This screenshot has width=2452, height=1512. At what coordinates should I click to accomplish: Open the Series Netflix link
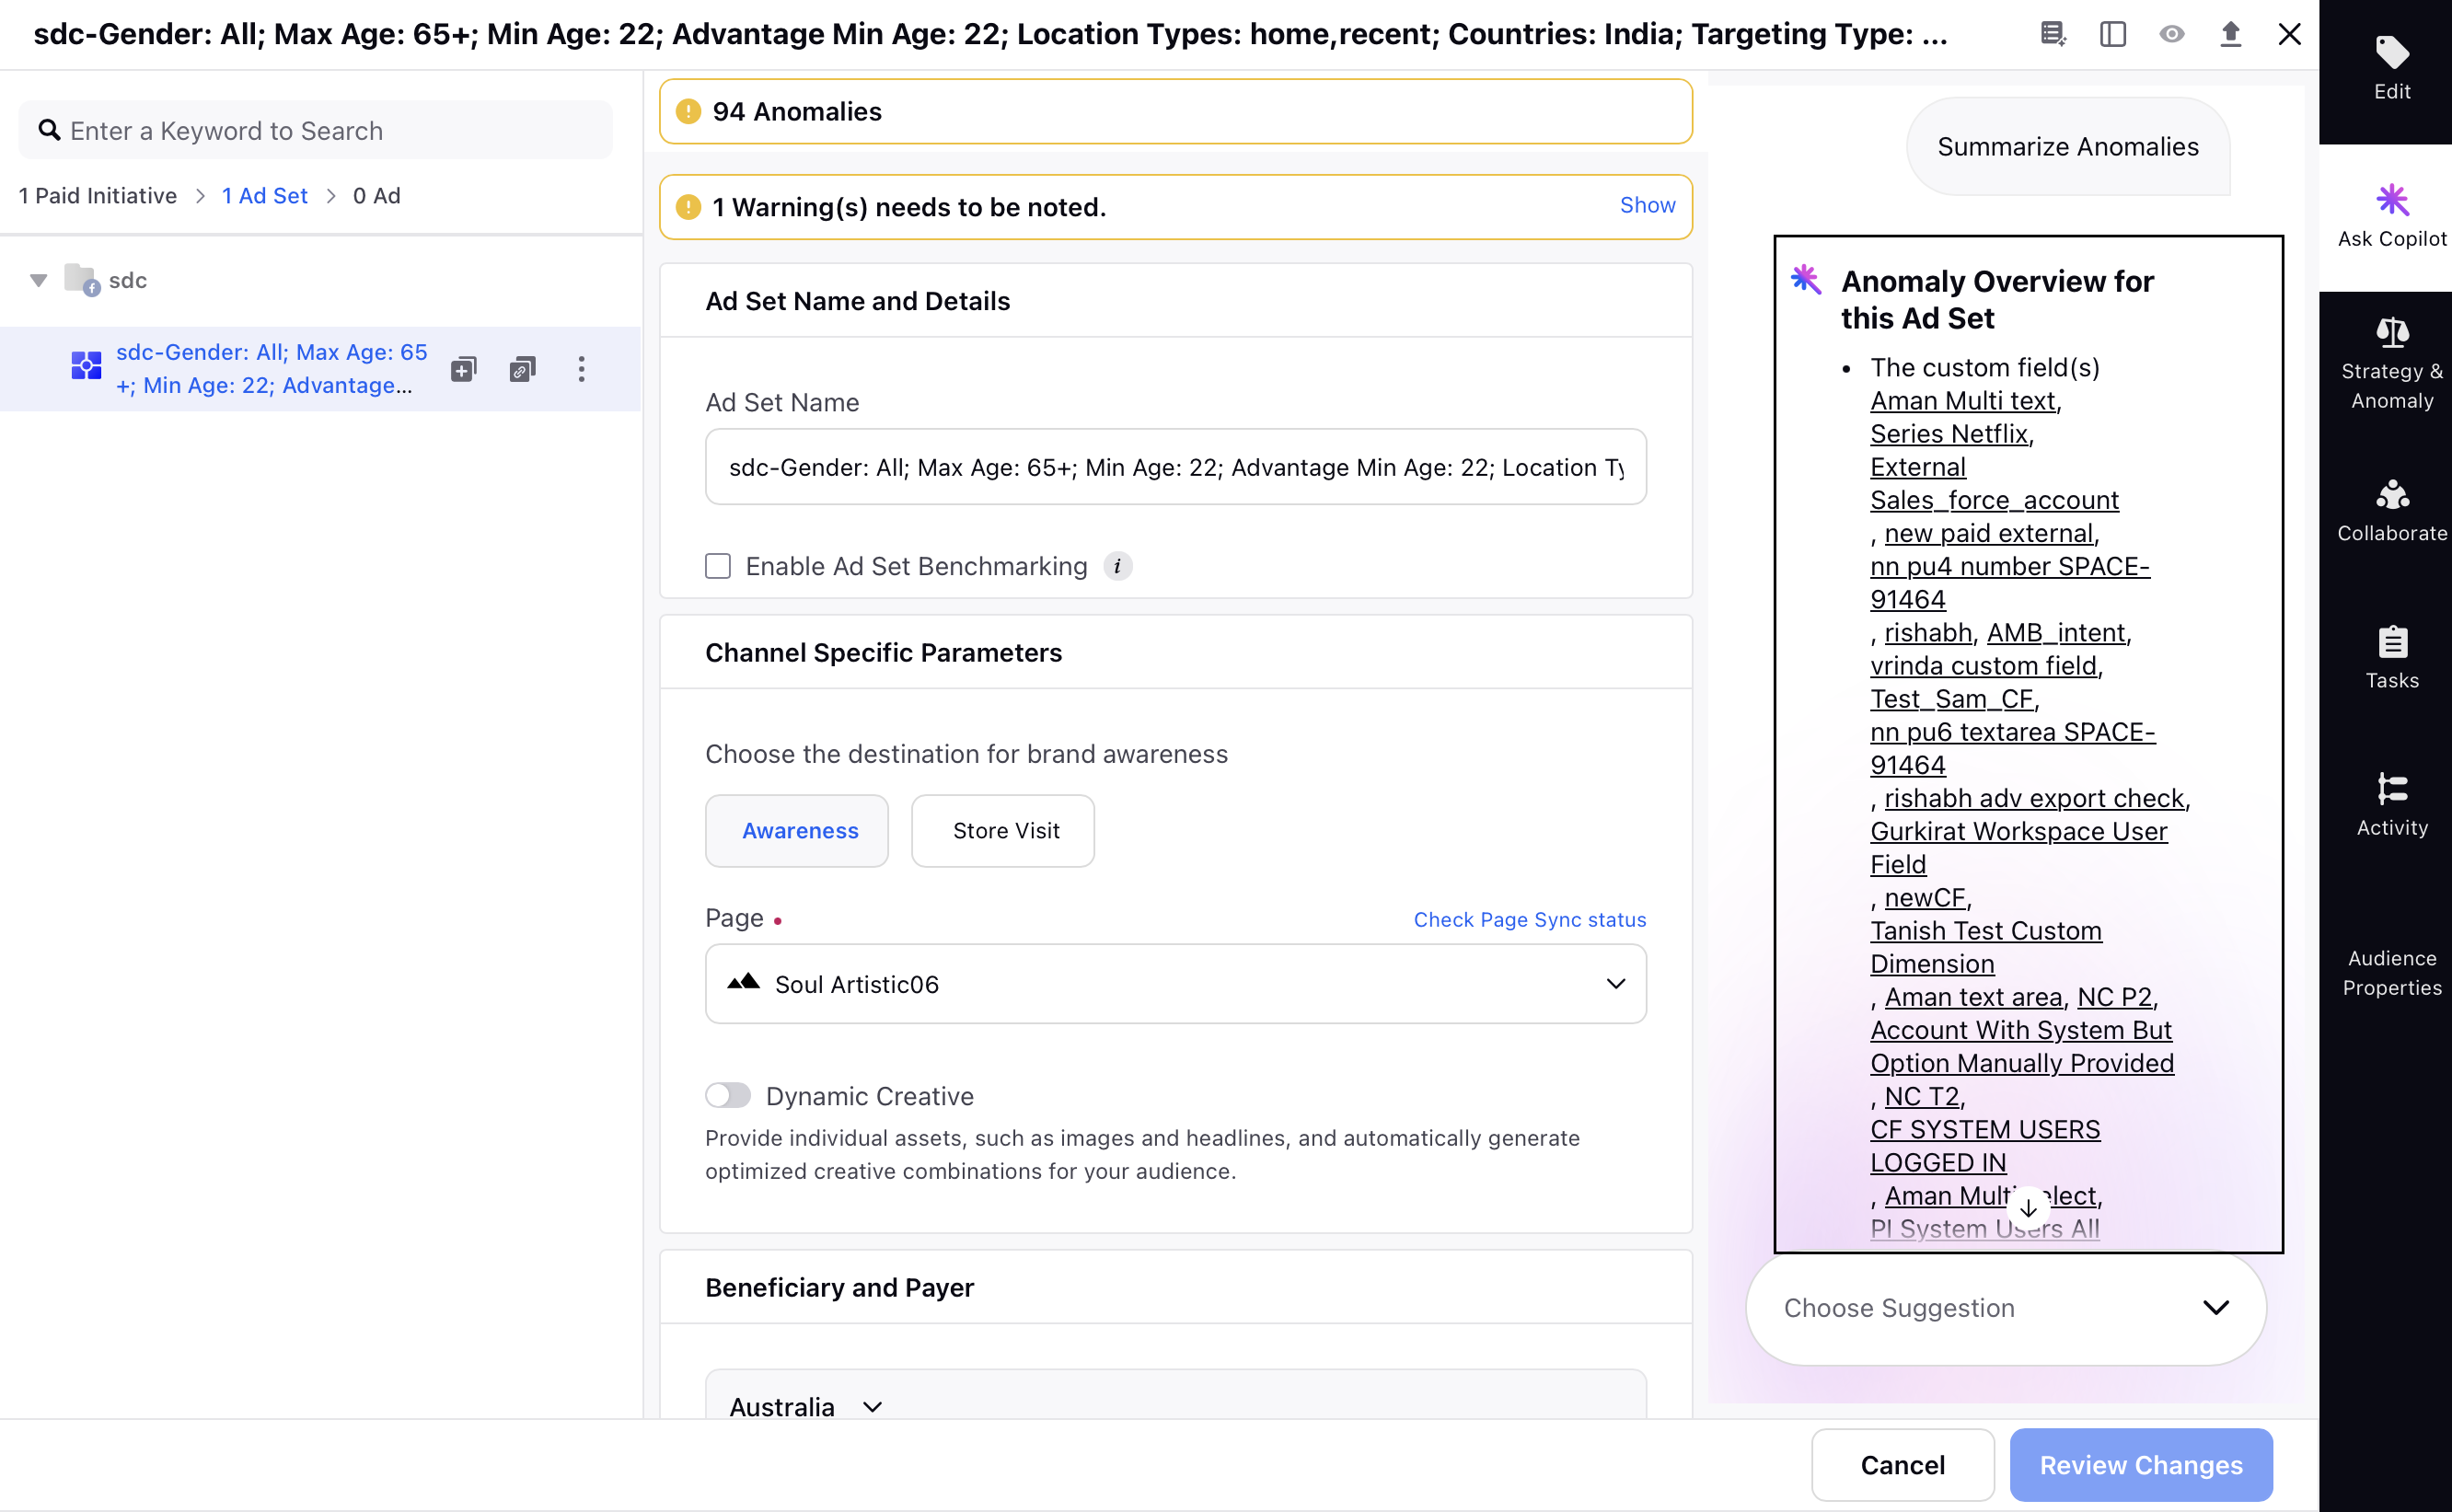[x=1949, y=434]
